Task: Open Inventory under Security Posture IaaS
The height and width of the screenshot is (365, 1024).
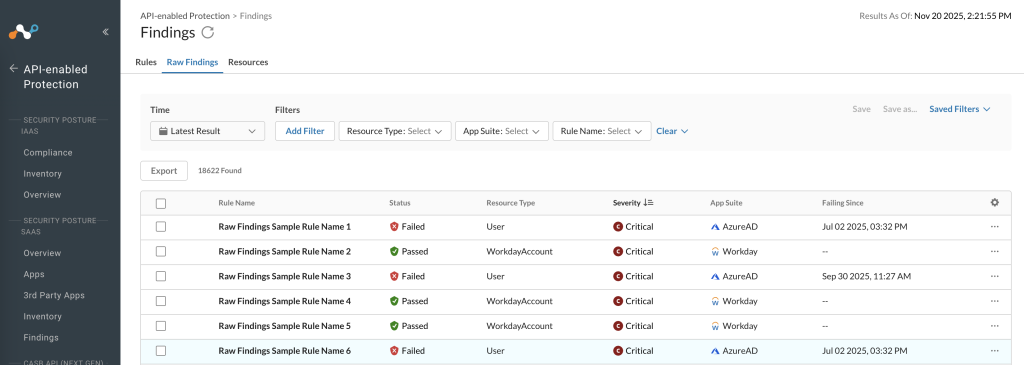Action: tap(42, 174)
